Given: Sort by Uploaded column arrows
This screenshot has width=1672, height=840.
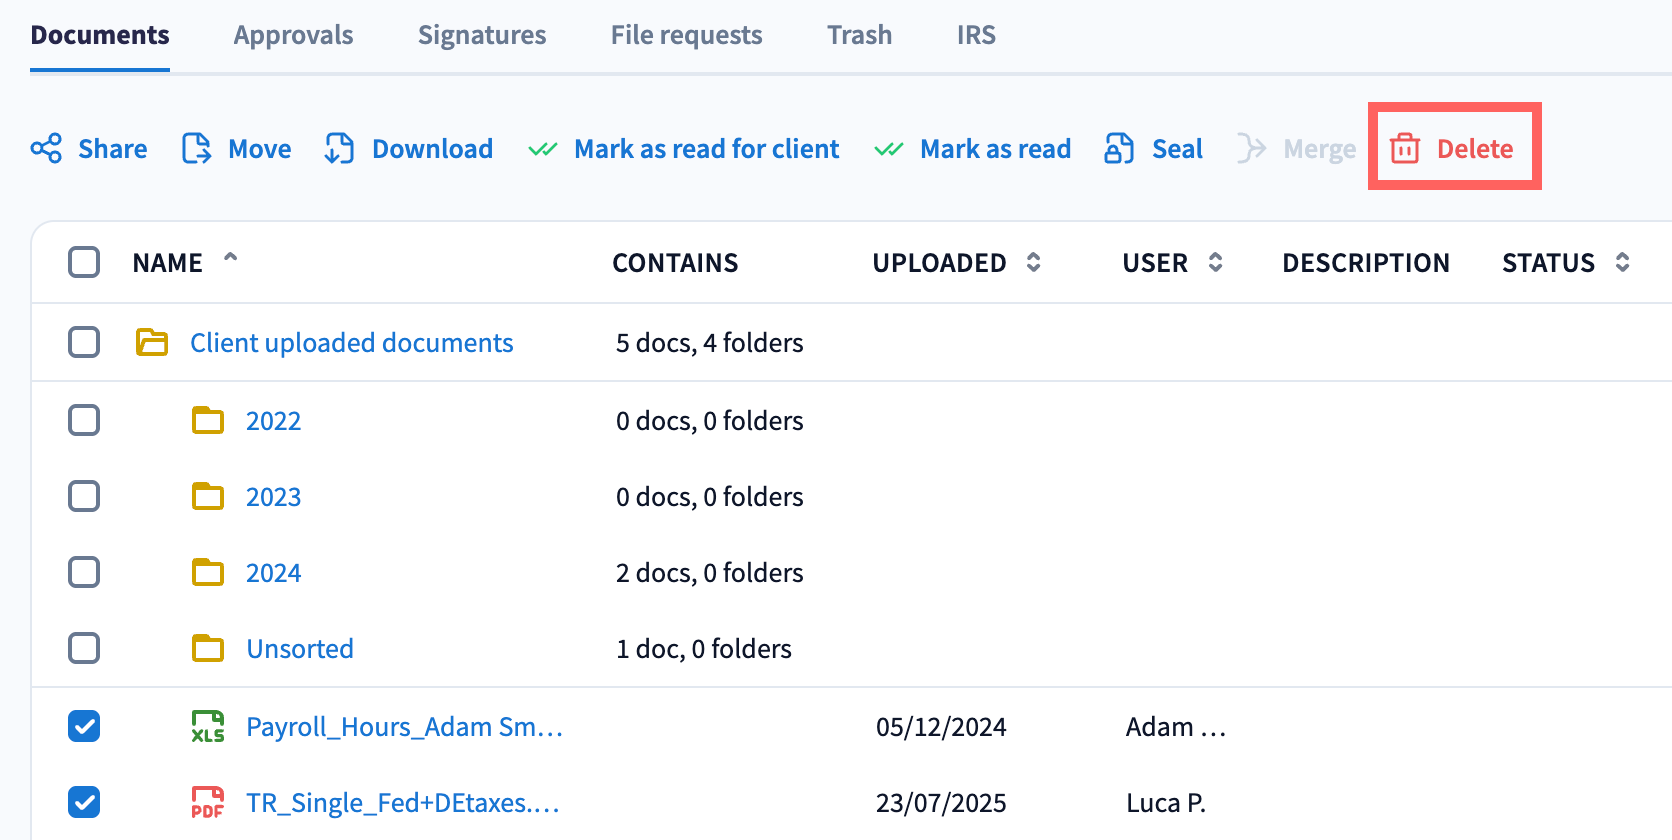Looking at the screenshot, I should pos(1034,262).
